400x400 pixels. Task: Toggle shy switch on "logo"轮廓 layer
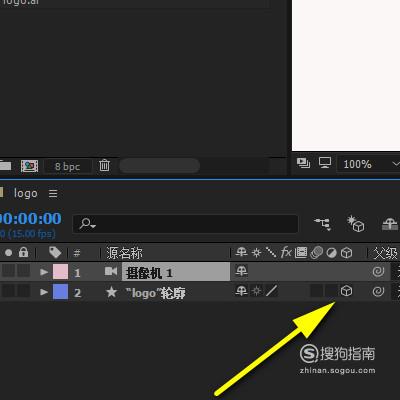[241, 291]
